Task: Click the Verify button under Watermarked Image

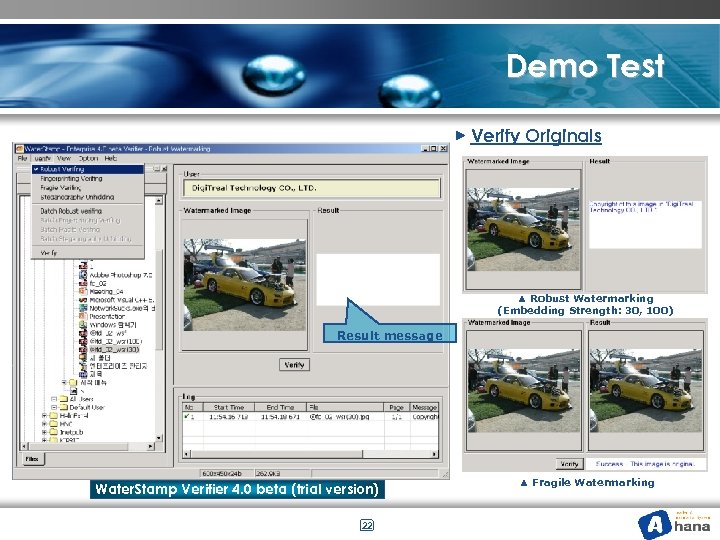Action: tap(294, 365)
